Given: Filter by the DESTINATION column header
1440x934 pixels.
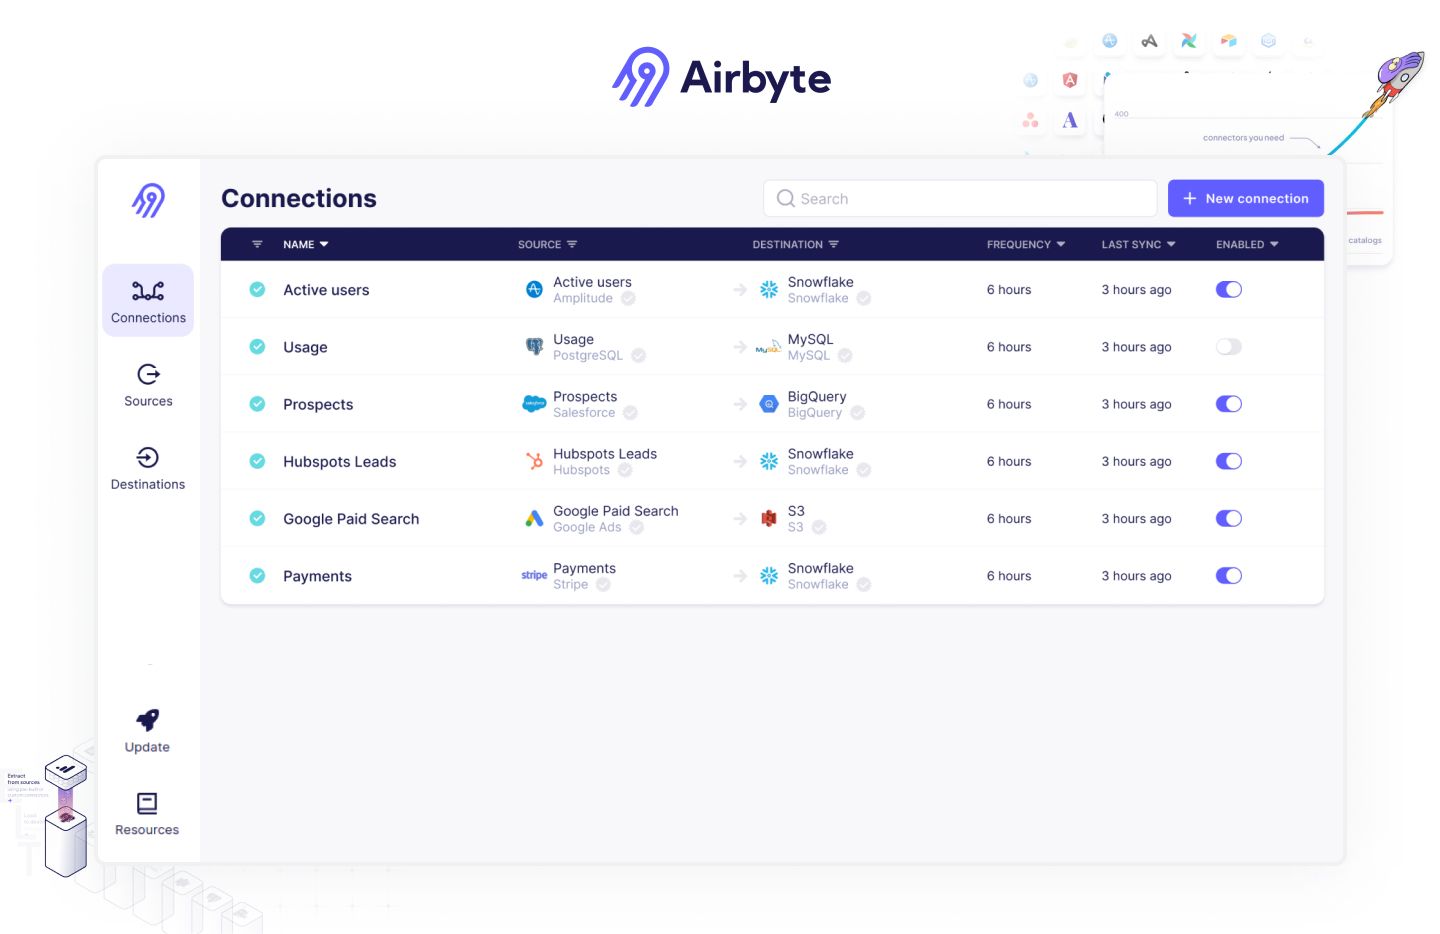Looking at the screenshot, I should [795, 244].
